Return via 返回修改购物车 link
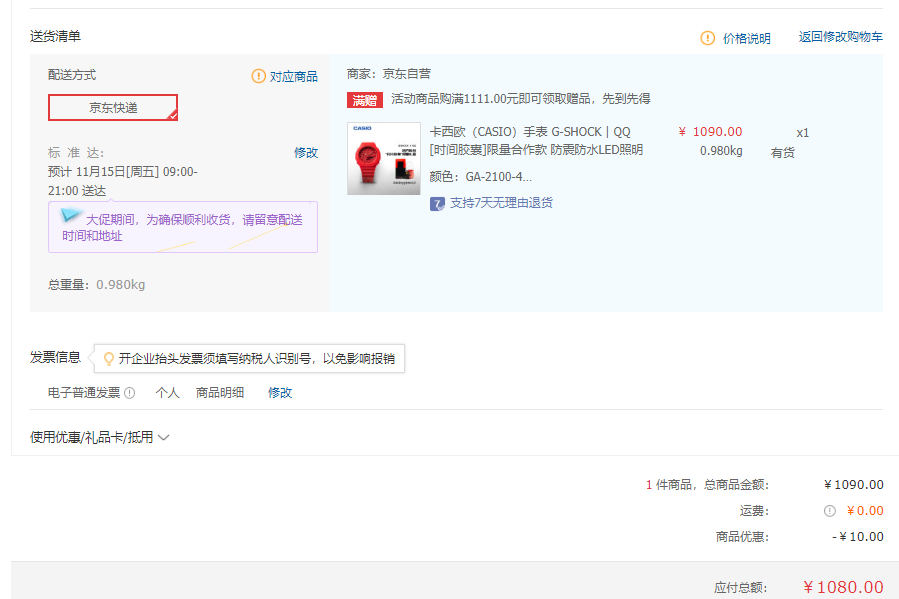Viewport: 899px width, 599px height. point(841,37)
